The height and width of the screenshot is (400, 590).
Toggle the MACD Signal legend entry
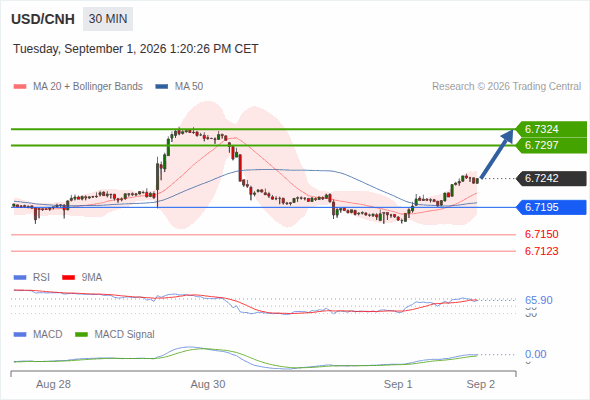[115, 334]
